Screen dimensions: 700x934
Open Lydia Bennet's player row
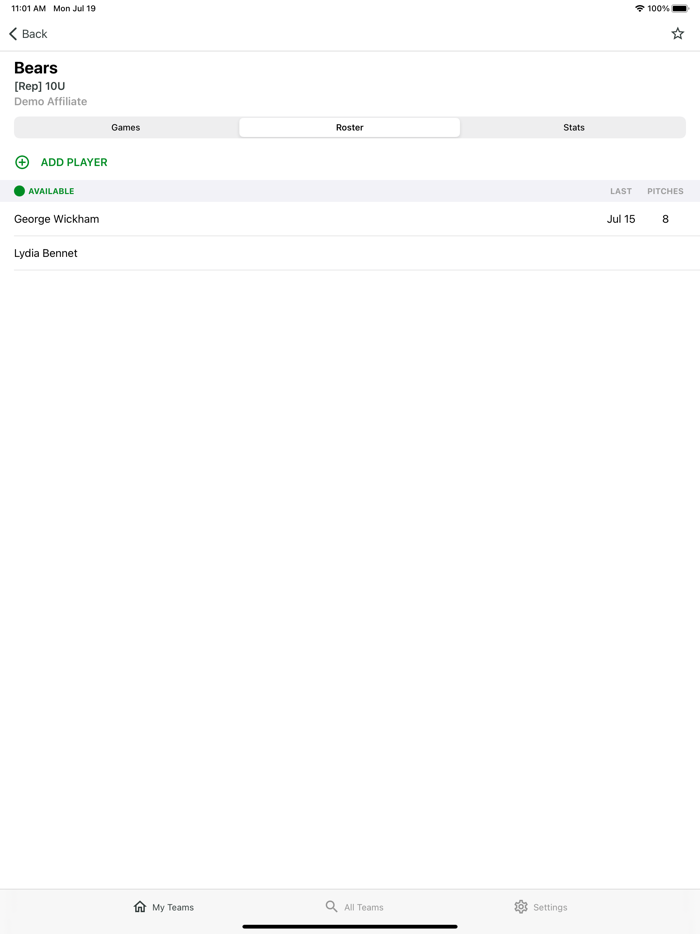350,253
